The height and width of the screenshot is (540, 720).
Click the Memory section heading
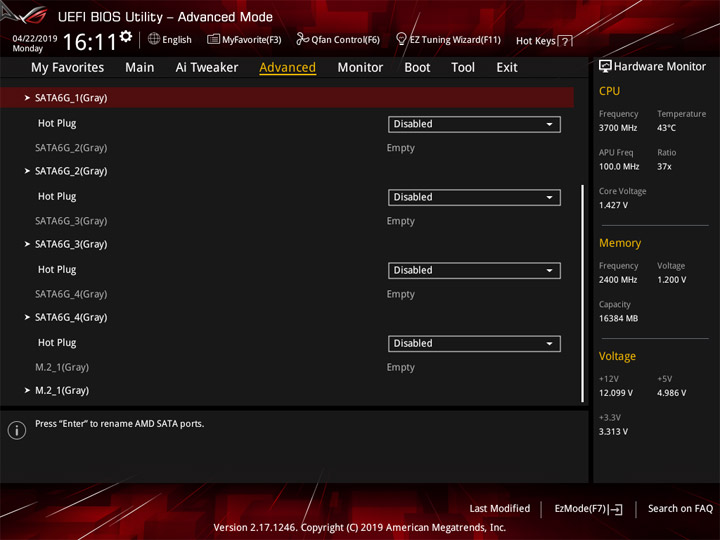(620, 243)
